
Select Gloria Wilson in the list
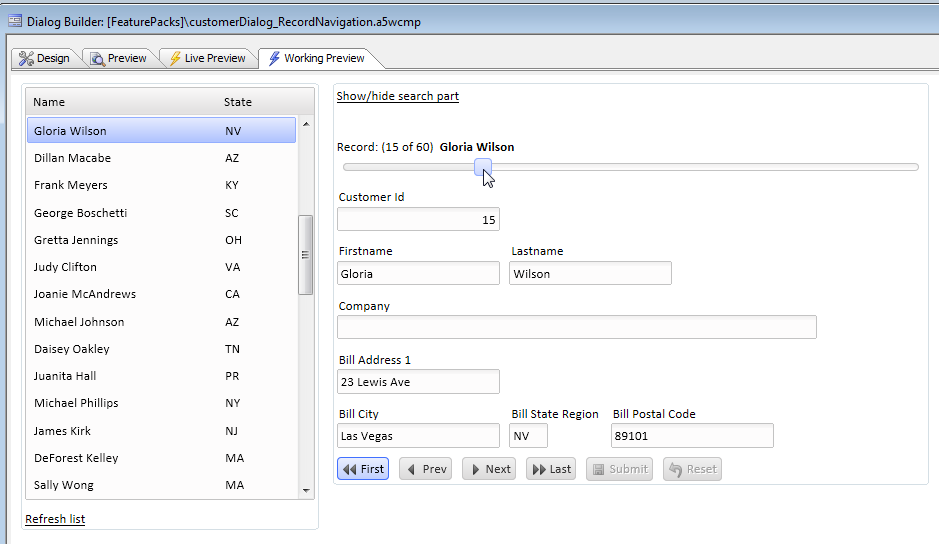162,131
